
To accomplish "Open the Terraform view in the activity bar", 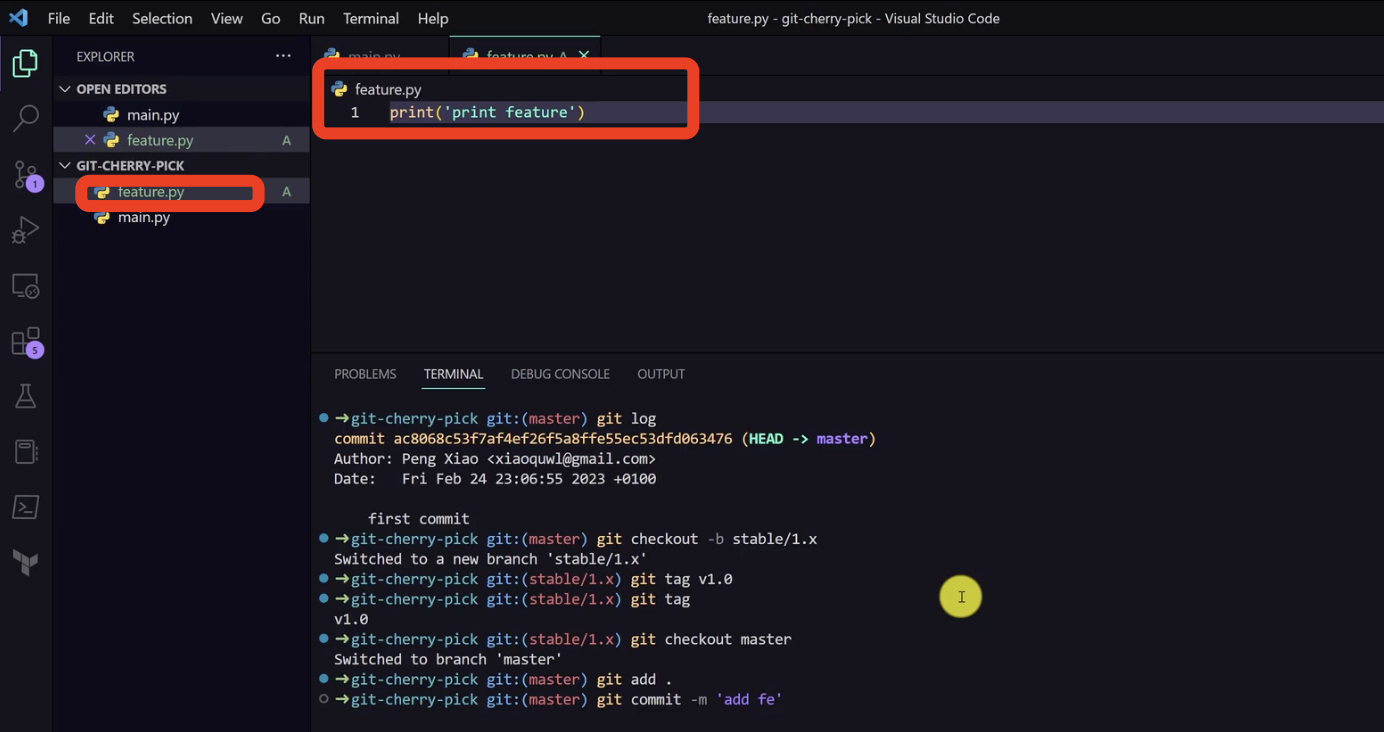I will [25, 562].
